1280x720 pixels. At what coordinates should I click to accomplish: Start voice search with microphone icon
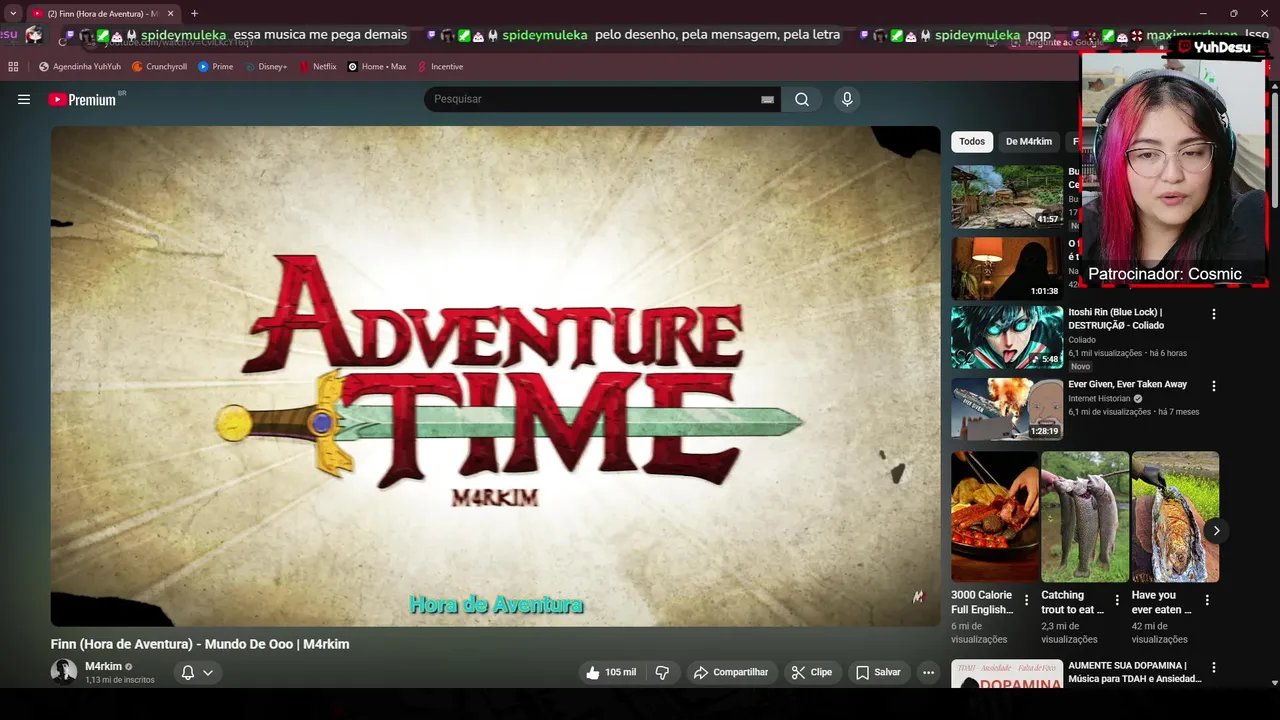(x=847, y=99)
